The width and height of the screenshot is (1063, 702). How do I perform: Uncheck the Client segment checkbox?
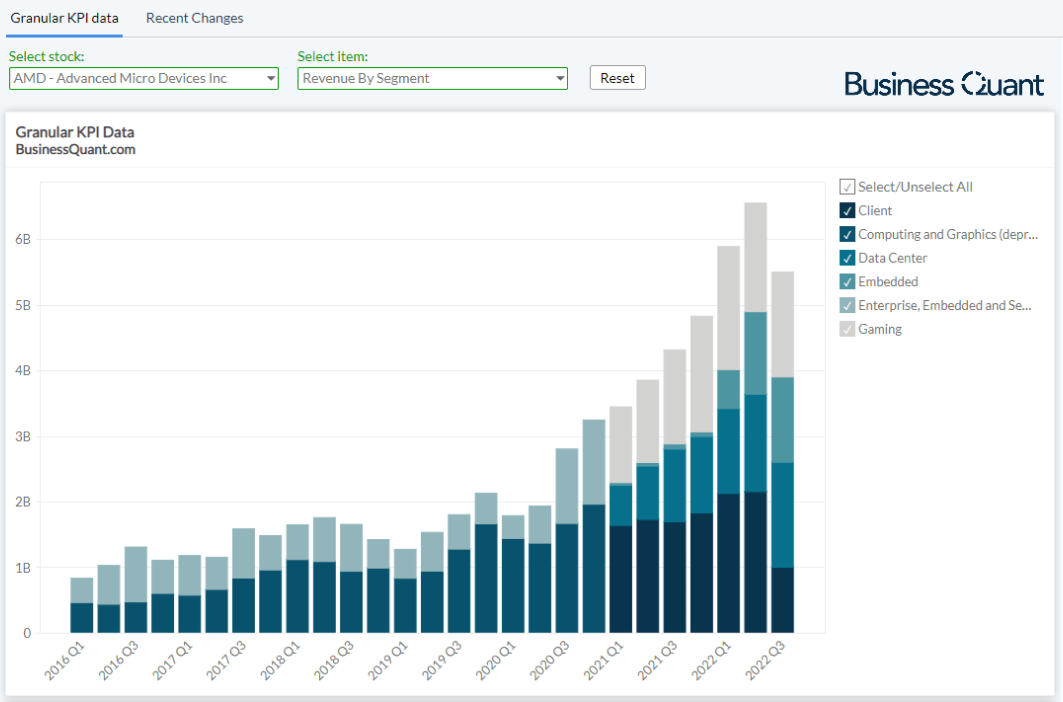click(x=847, y=211)
